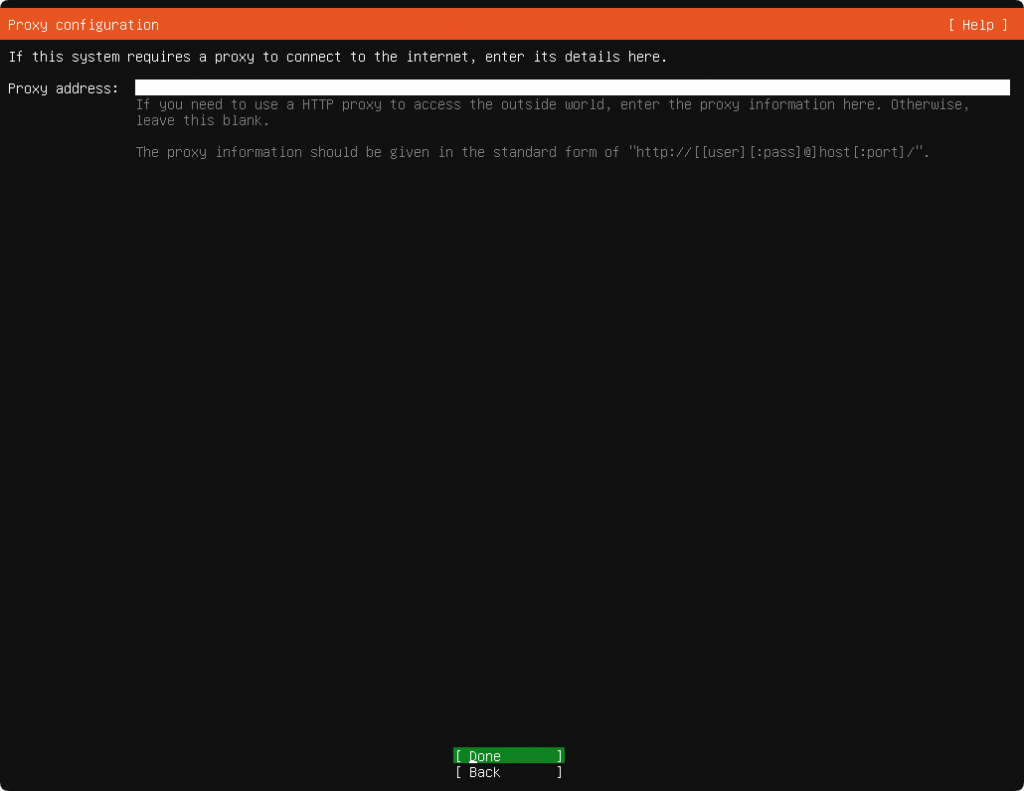Focus the Proxy address input field

[572, 88]
